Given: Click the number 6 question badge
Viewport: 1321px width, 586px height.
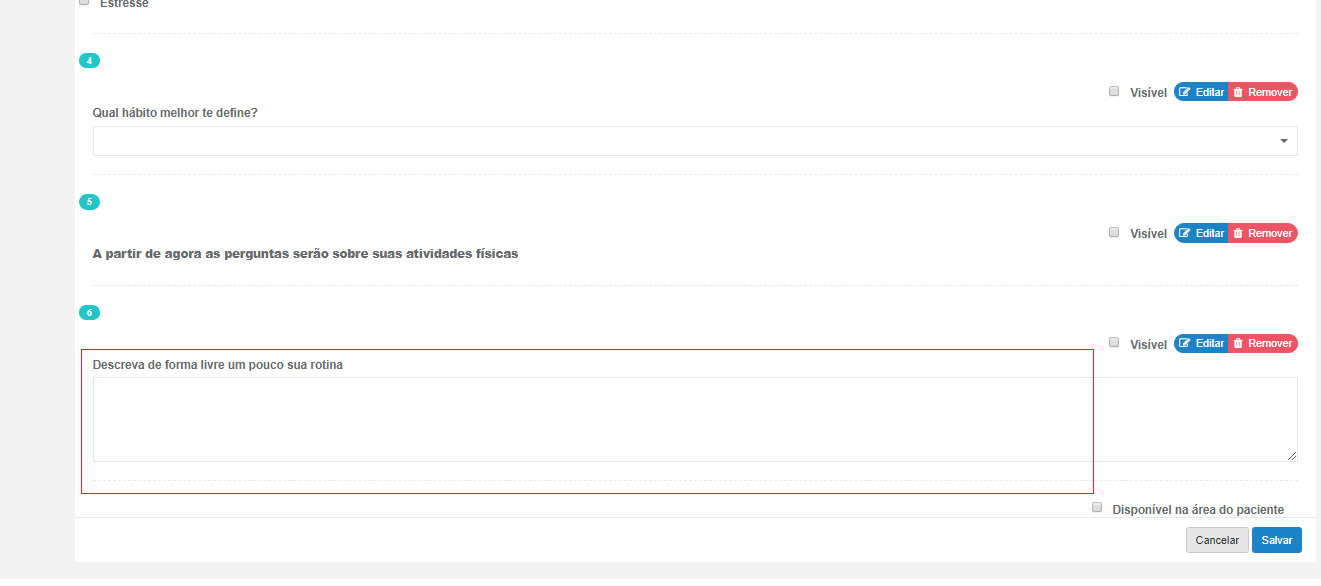Looking at the screenshot, I should (x=89, y=313).
